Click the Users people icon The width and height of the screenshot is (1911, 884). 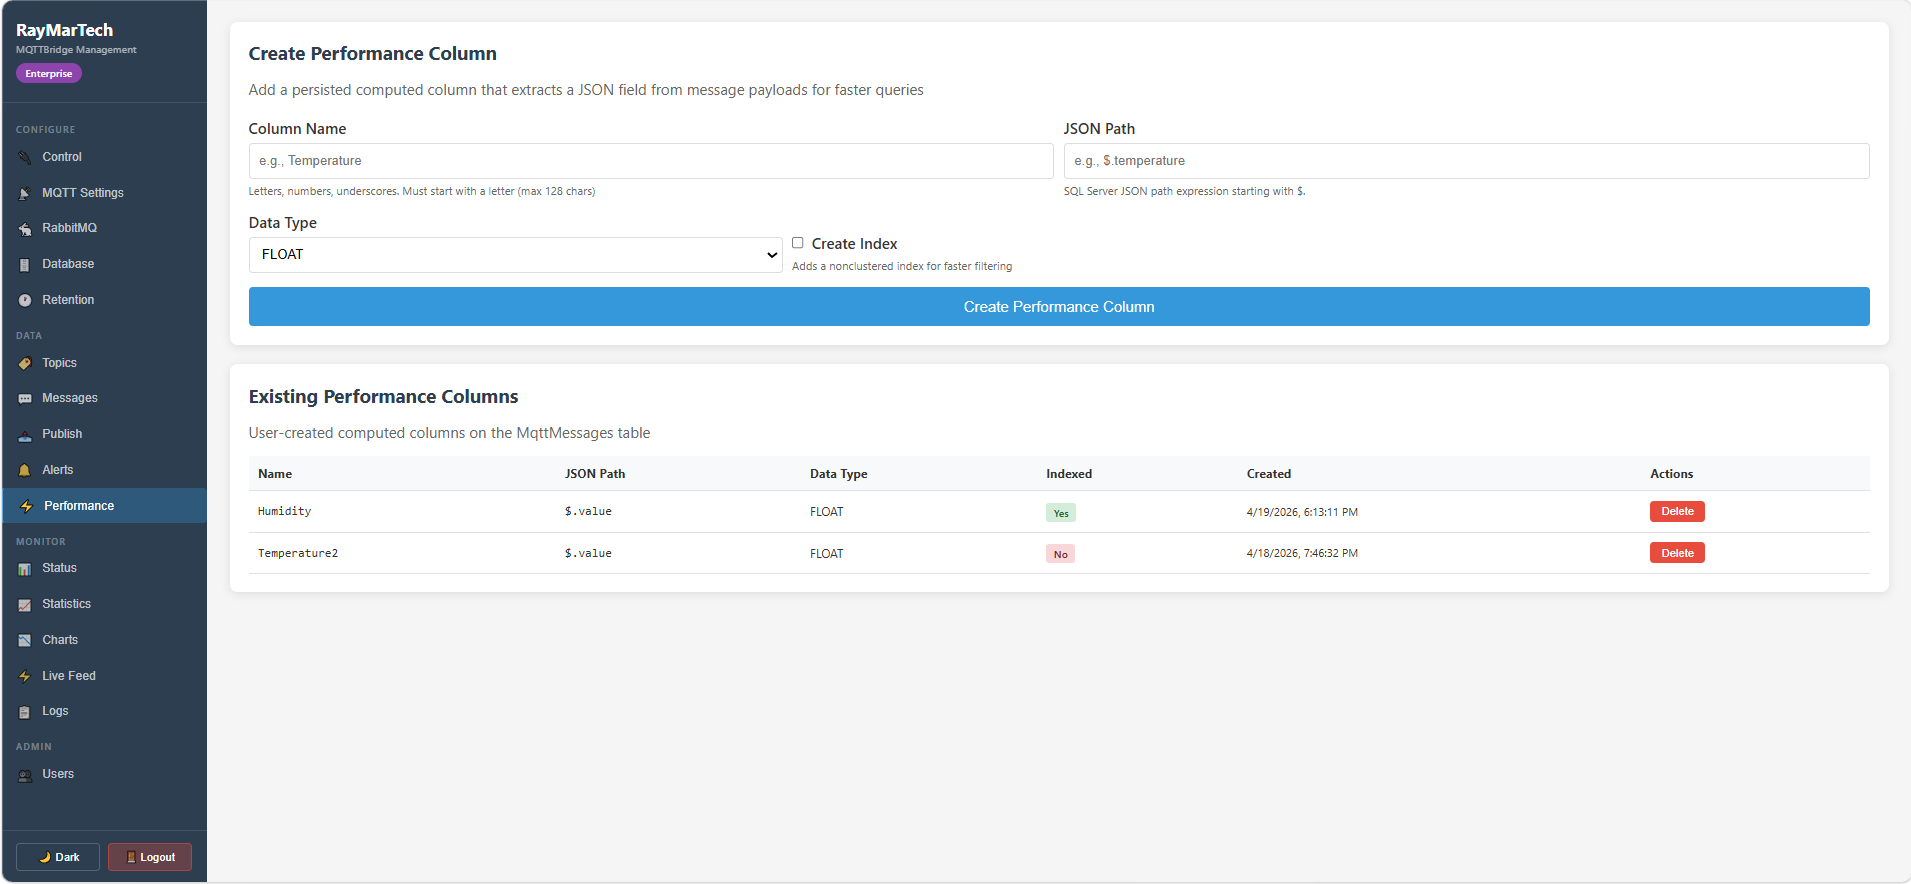[x=25, y=775]
